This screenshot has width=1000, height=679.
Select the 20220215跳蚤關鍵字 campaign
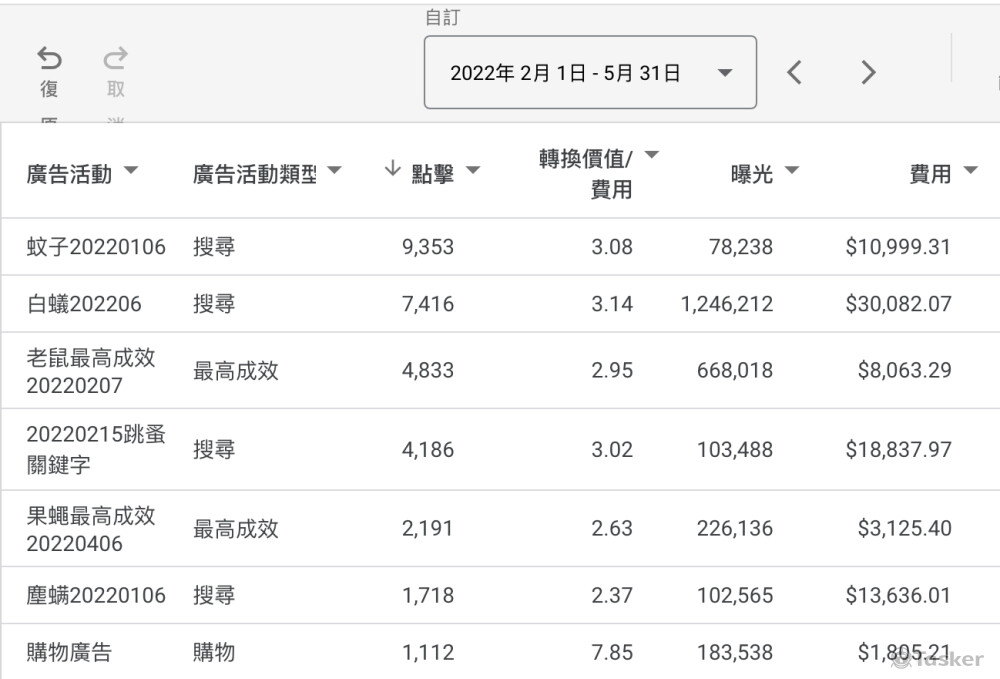click(96, 450)
